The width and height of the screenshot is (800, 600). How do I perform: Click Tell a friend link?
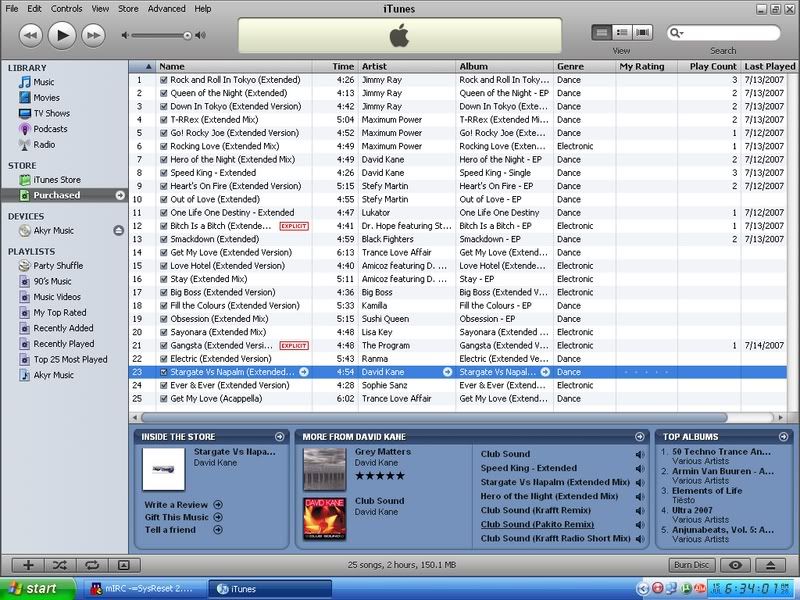tap(170, 530)
